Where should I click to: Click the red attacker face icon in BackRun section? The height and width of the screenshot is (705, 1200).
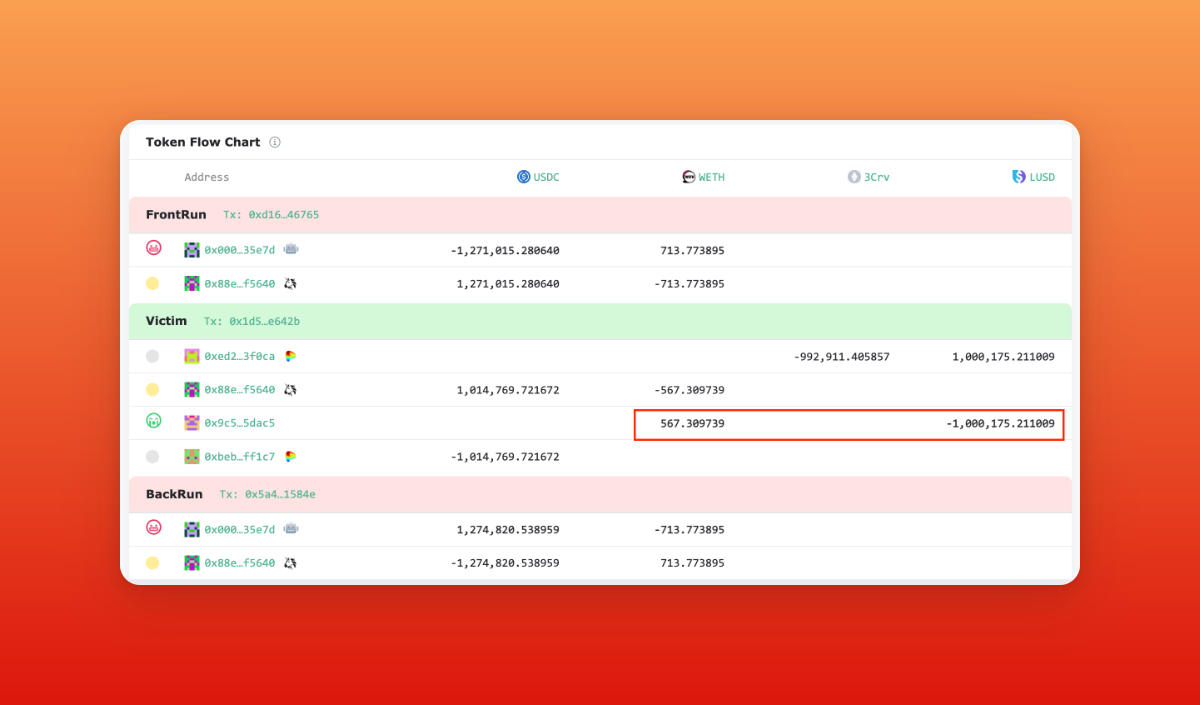click(x=153, y=527)
